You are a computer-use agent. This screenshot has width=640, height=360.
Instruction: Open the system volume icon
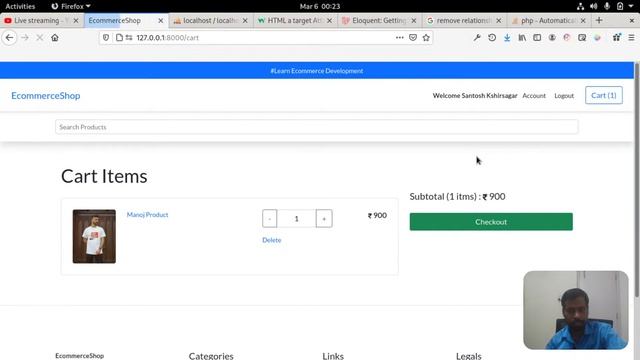pos(593,6)
